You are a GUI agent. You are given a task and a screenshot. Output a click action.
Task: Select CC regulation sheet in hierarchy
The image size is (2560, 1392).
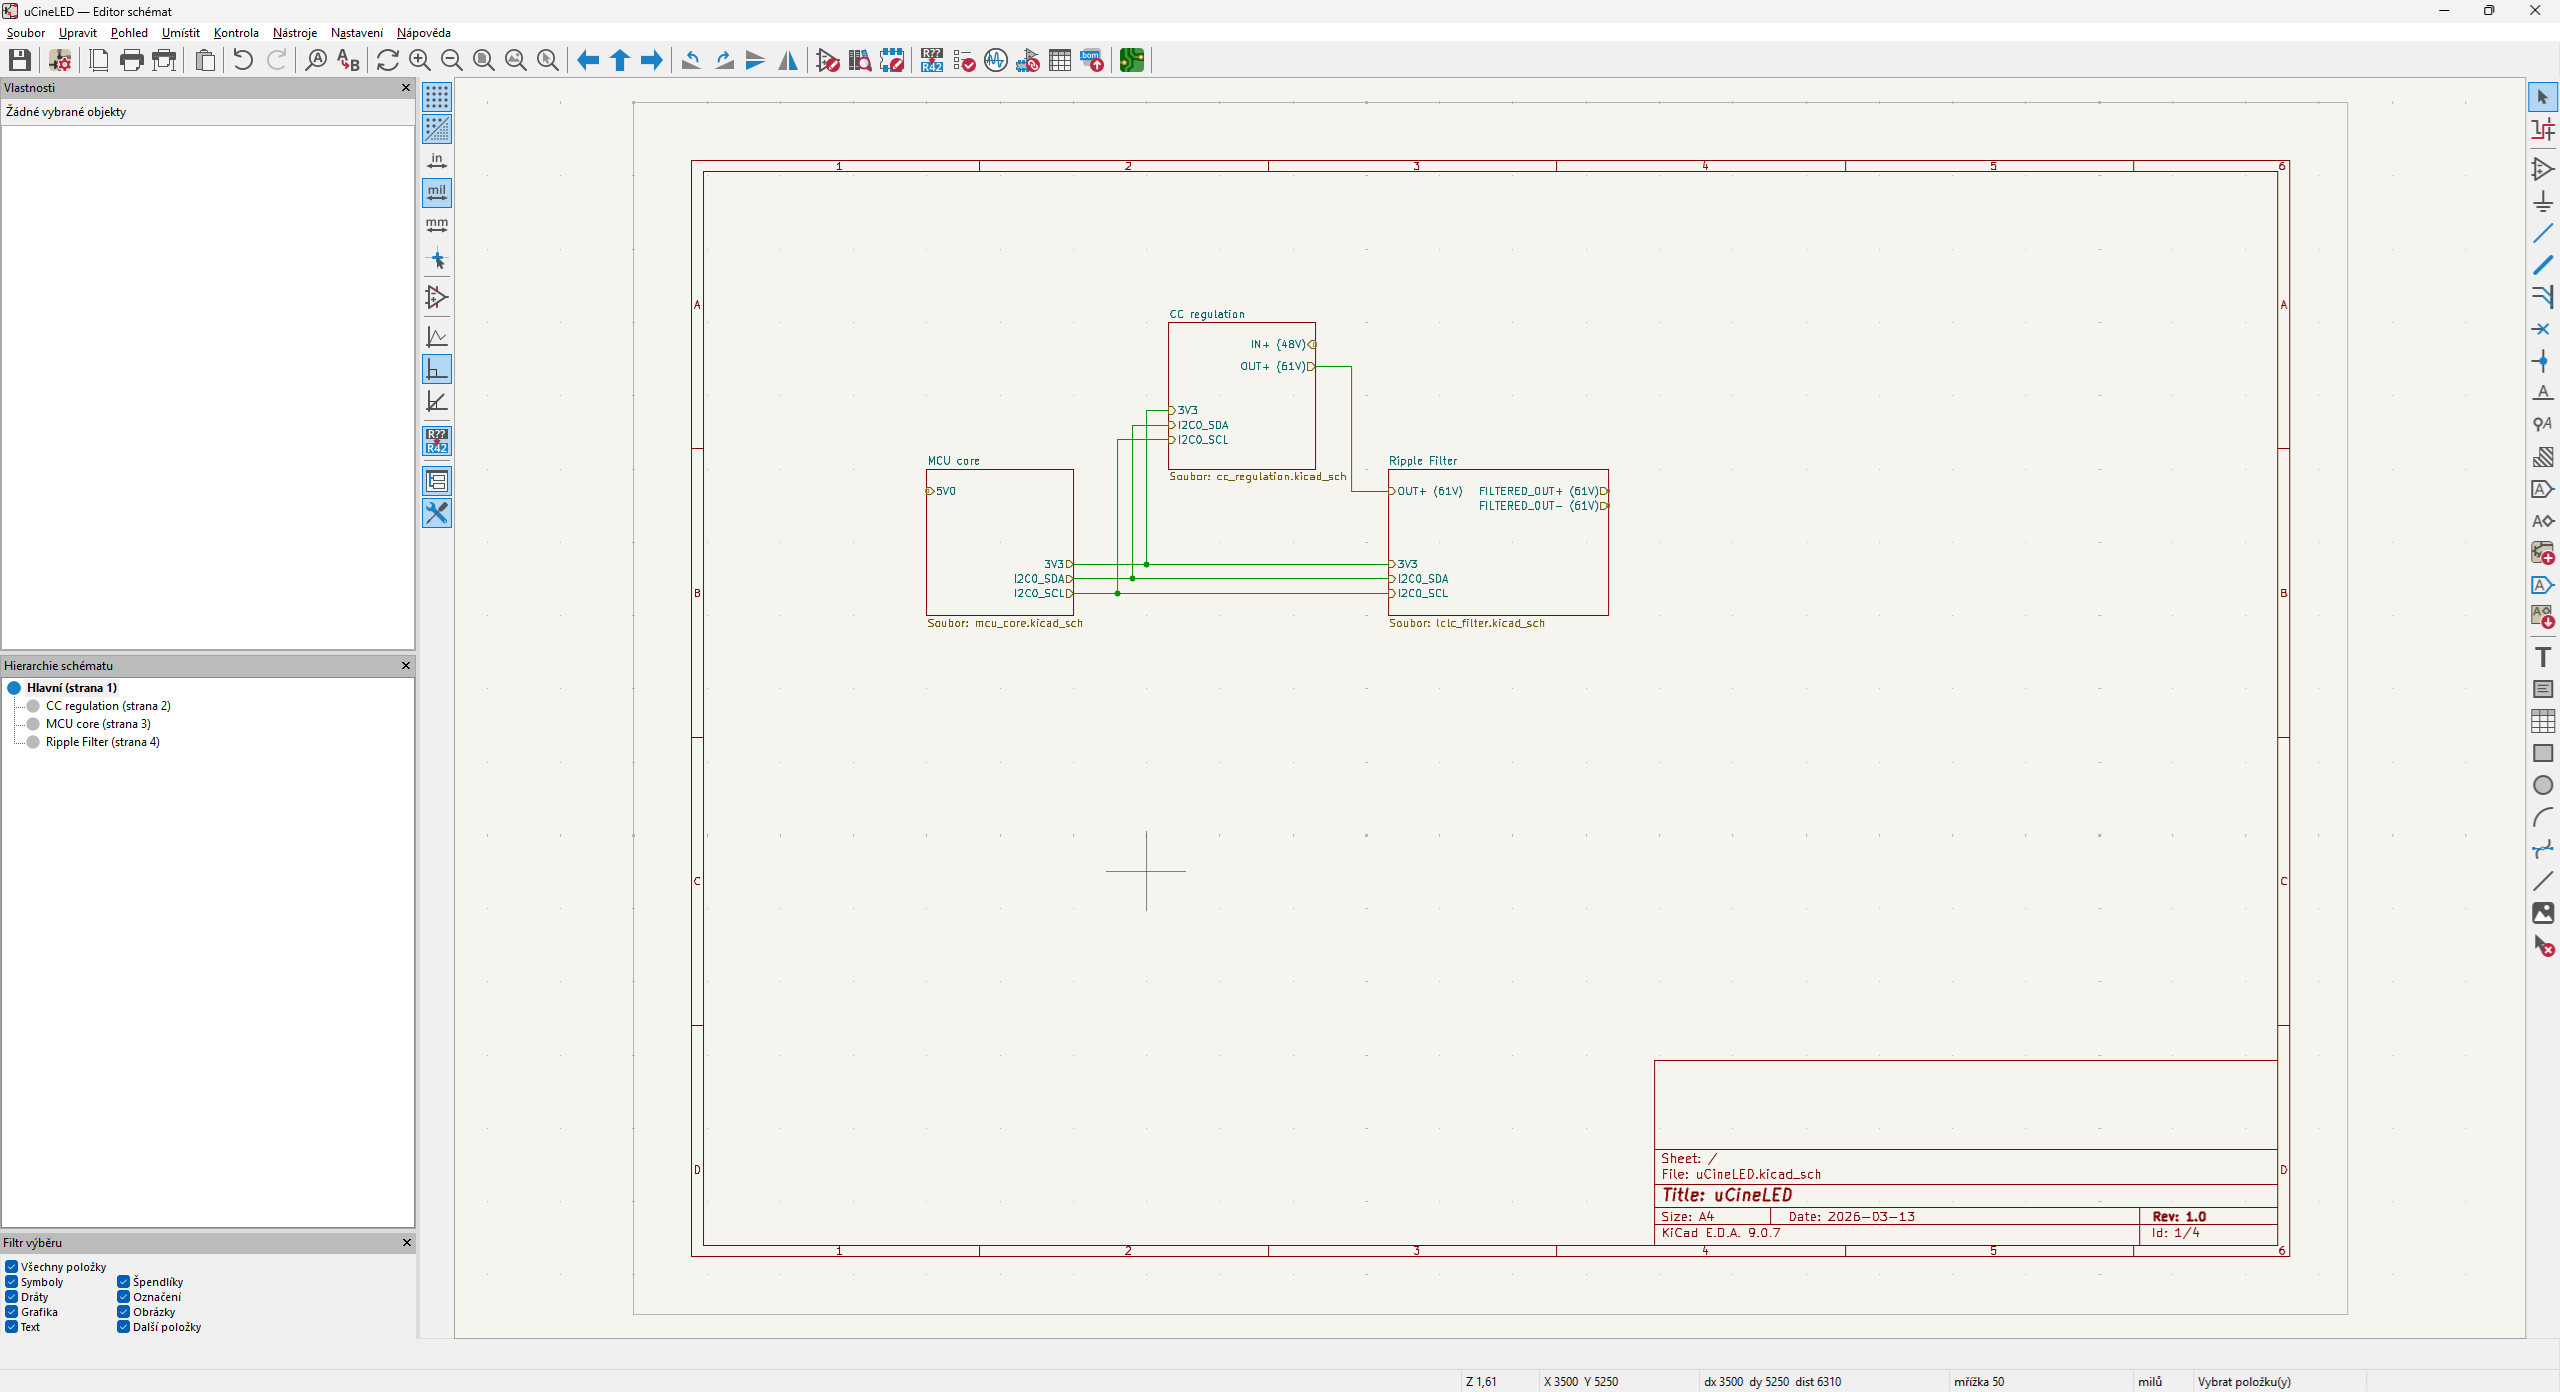108,706
